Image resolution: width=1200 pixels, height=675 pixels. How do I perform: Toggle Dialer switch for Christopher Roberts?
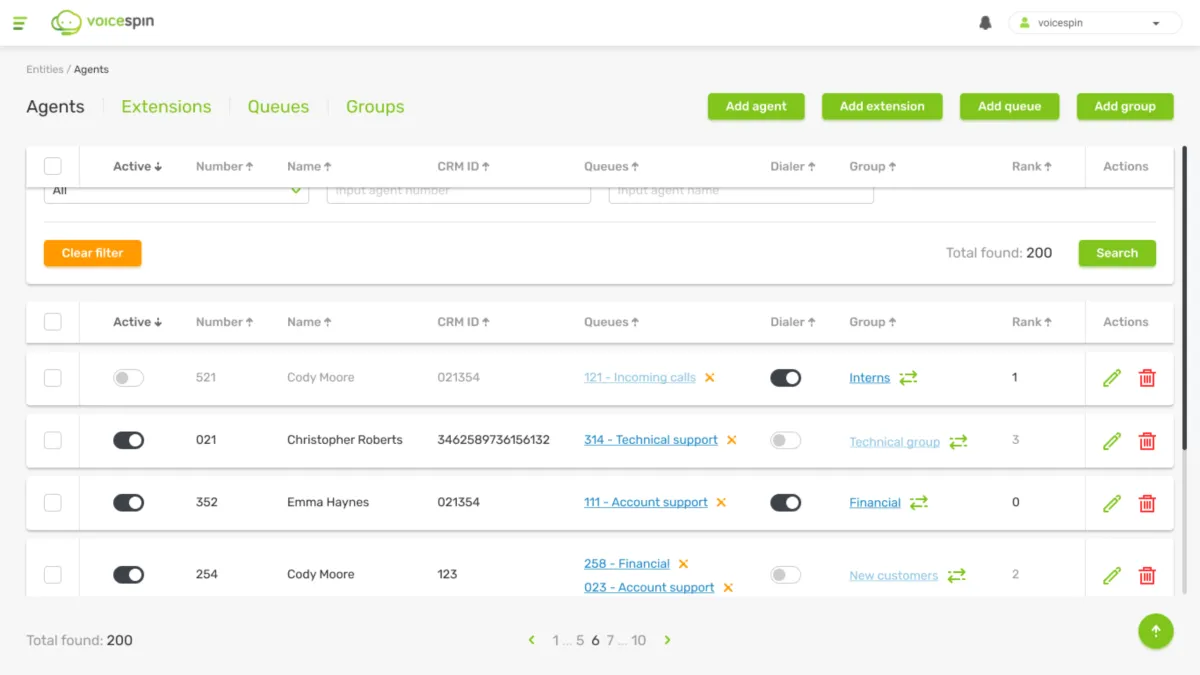coord(785,440)
